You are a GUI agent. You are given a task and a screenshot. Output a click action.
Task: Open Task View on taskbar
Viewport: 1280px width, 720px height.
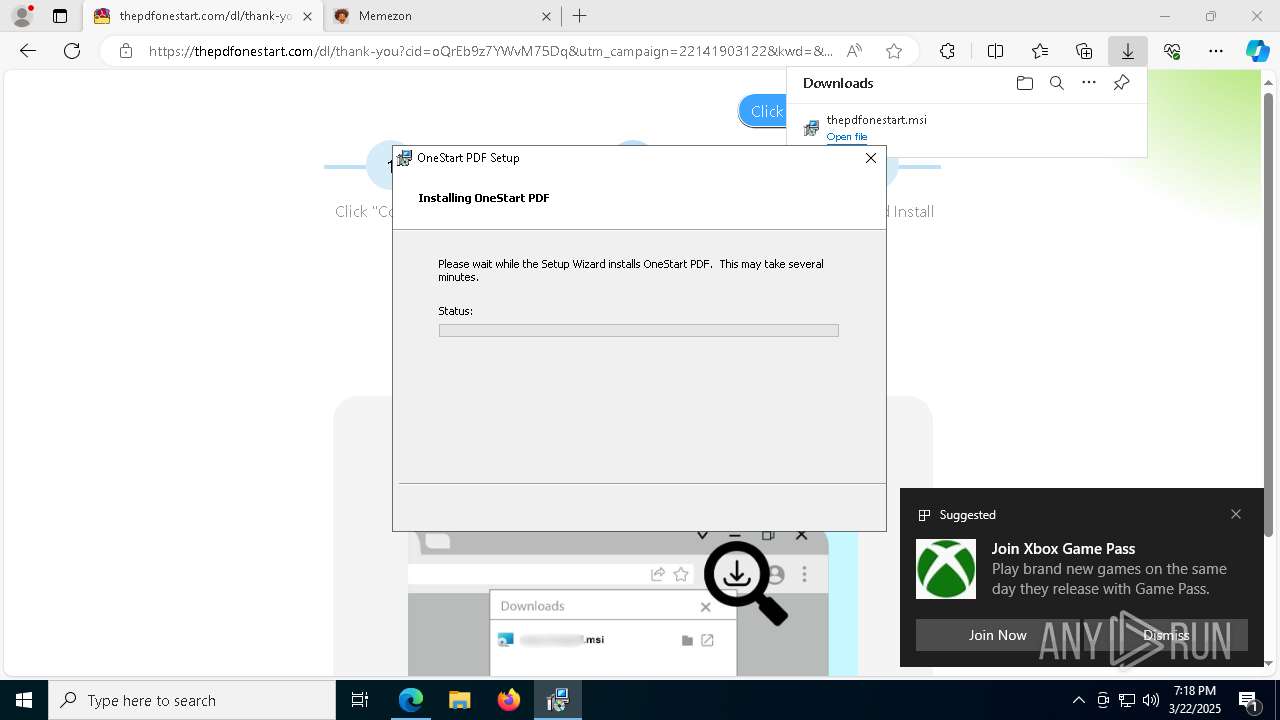pyautogui.click(x=360, y=700)
